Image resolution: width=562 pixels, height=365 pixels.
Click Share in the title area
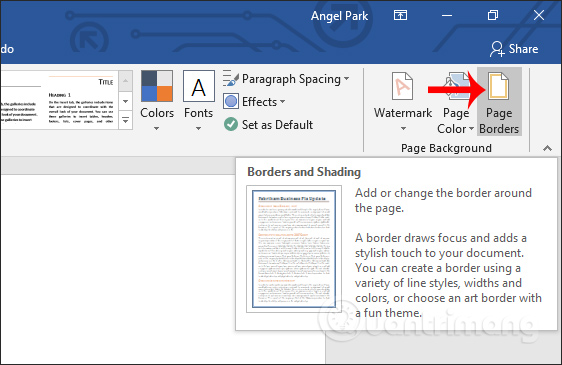coord(514,49)
